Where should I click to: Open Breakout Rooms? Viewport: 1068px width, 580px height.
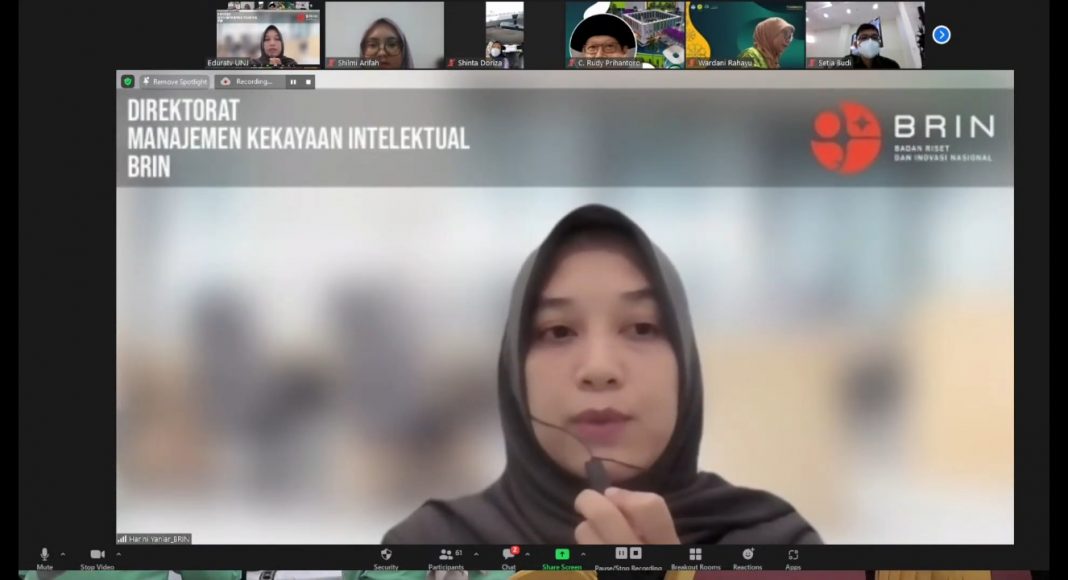[x=695, y=556]
